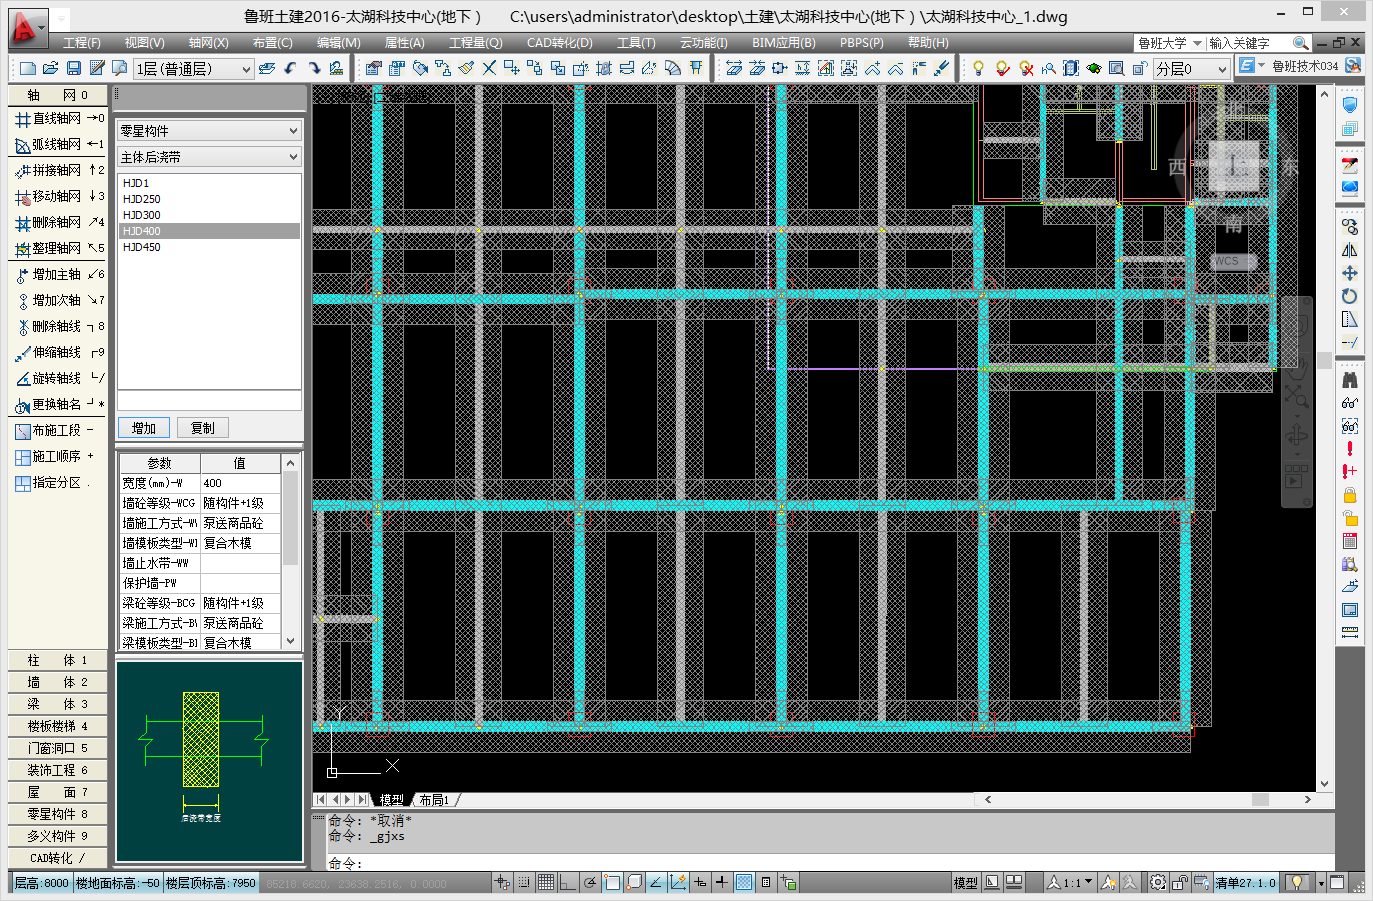Select HJD450 in the component list
The height and width of the screenshot is (901, 1373).
click(x=142, y=247)
